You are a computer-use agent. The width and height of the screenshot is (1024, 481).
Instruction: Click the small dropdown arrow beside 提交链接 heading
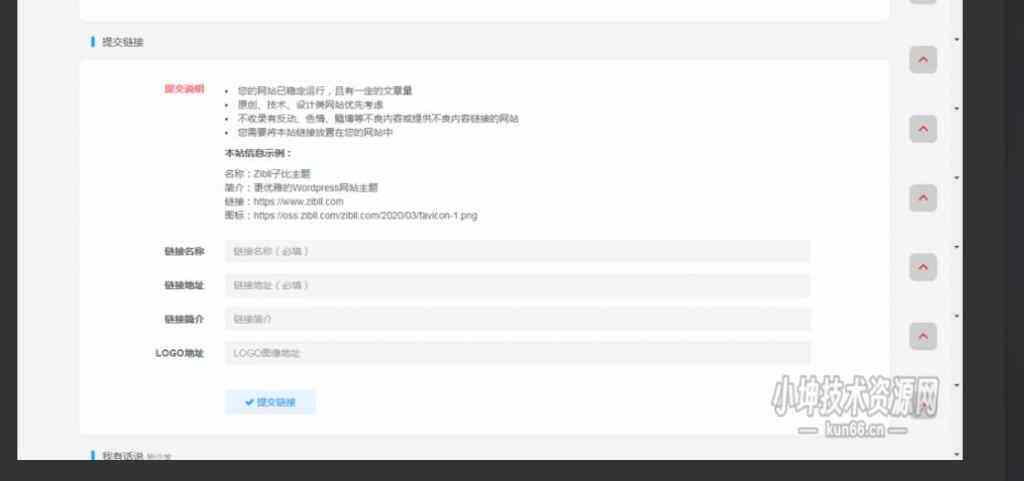click(x=957, y=40)
